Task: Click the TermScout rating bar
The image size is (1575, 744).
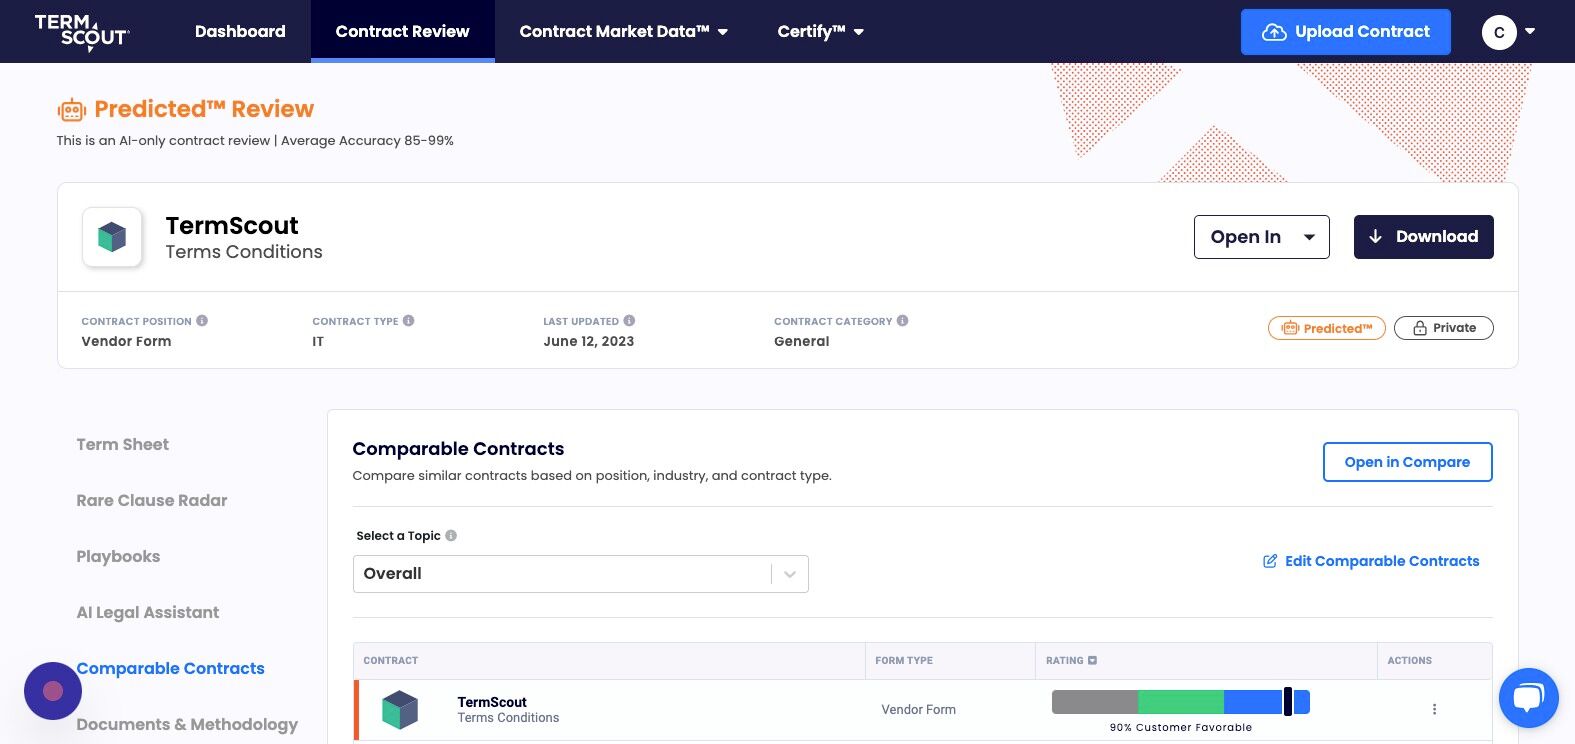Action: coord(1181,702)
